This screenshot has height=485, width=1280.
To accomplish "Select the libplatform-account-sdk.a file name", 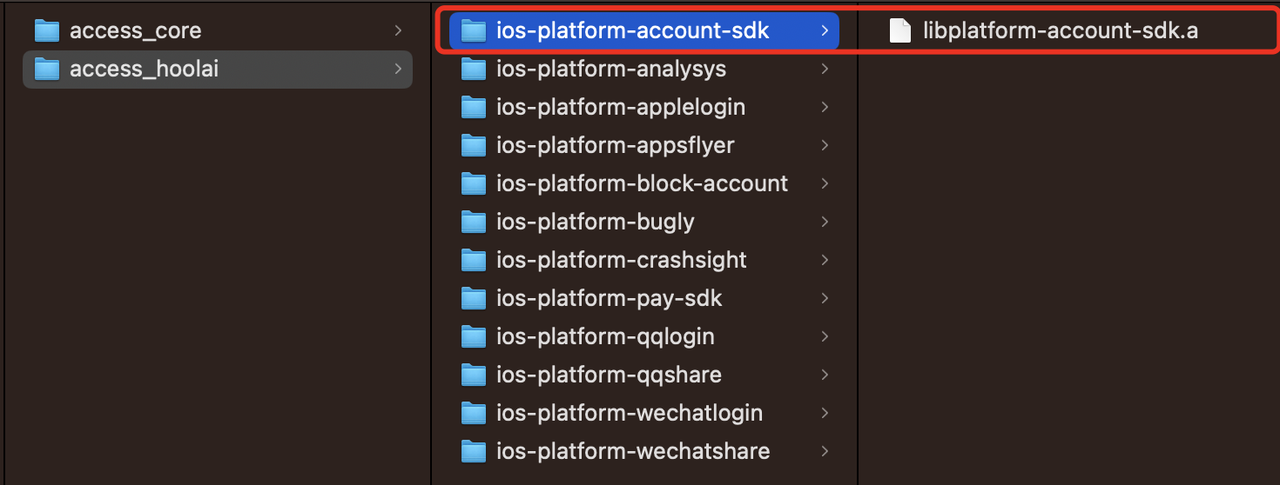I will point(1060,31).
